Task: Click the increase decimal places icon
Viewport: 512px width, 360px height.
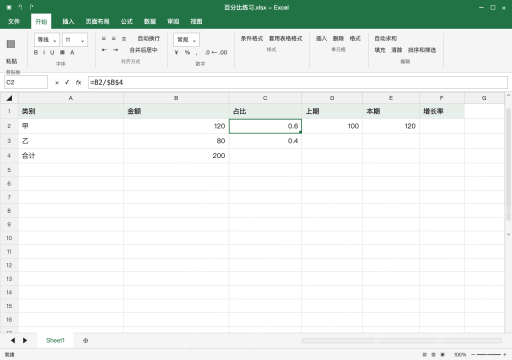Action: [210, 52]
